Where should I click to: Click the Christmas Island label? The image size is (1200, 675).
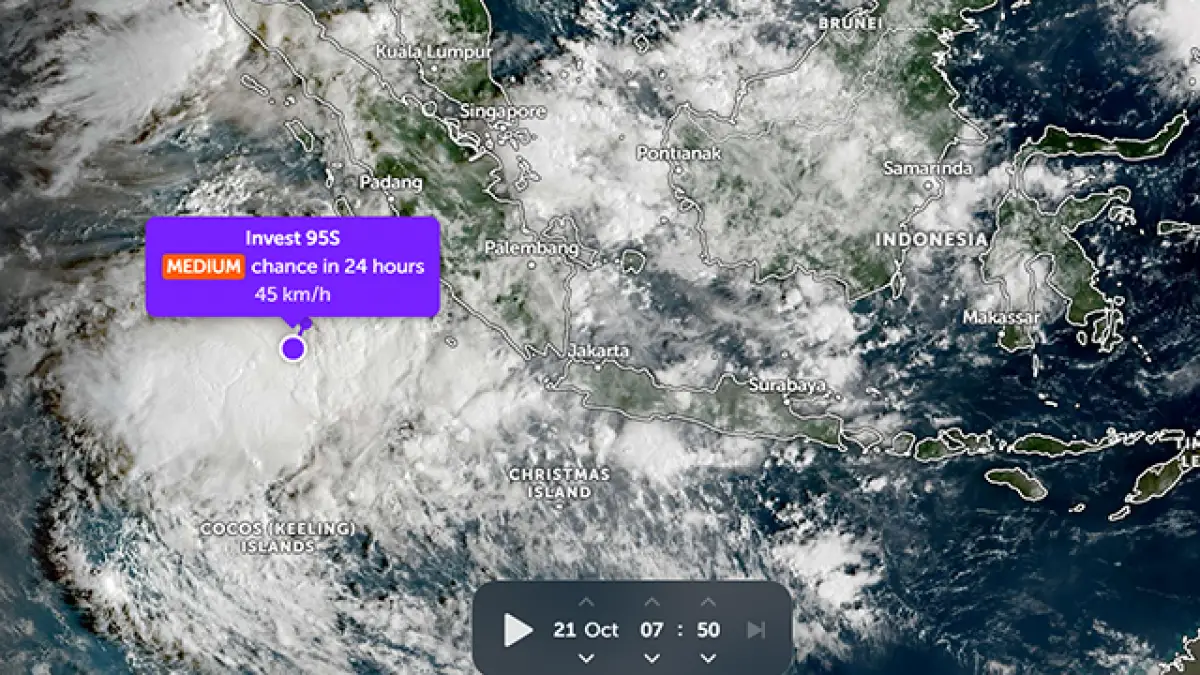tap(559, 483)
